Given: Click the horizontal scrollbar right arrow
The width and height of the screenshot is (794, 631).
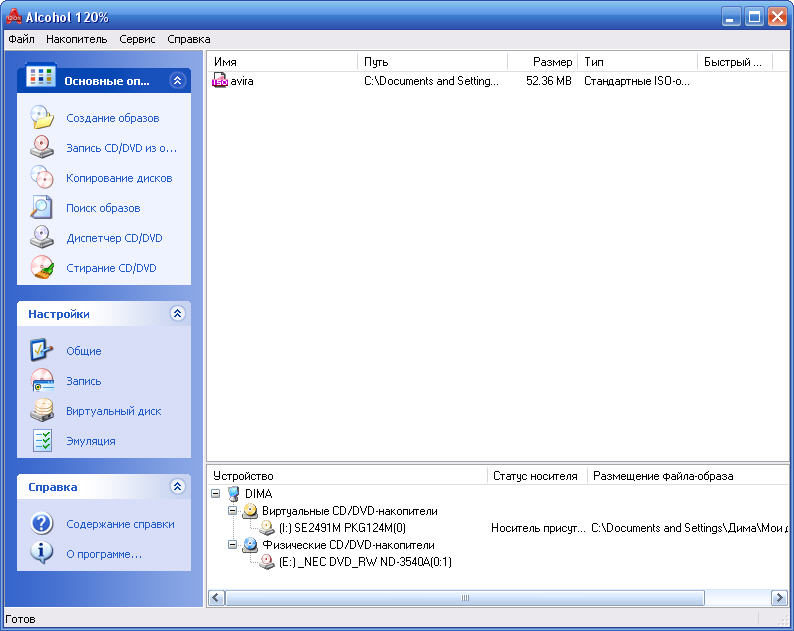Looking at the screenshot, I should tap(779, 598).
